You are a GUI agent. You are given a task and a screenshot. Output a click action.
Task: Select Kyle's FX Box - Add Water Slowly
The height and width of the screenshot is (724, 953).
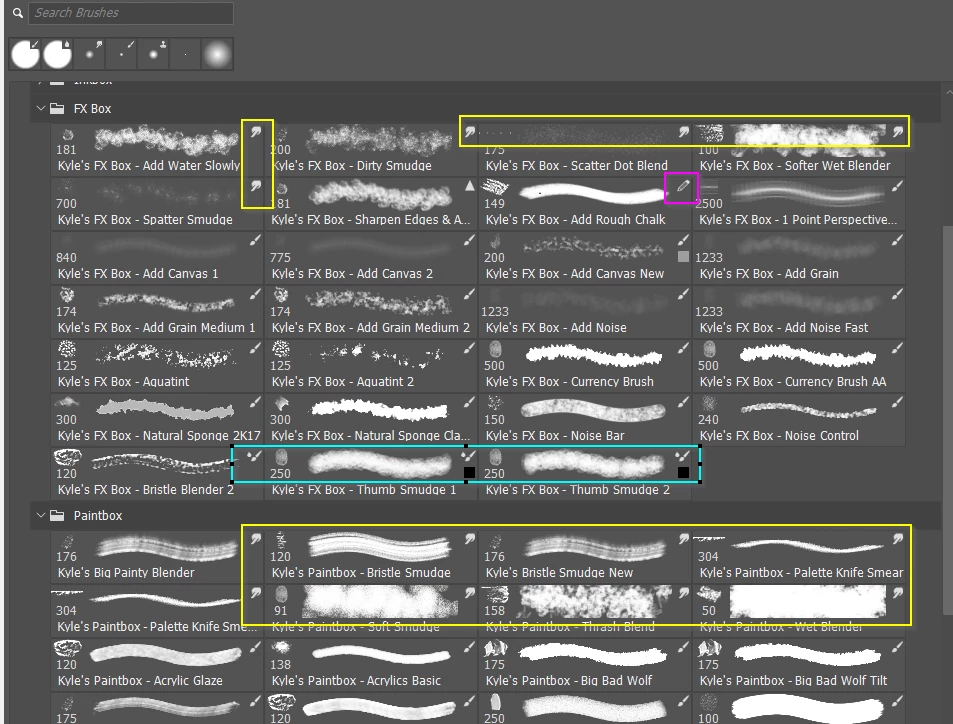click(x=157, y=150)
